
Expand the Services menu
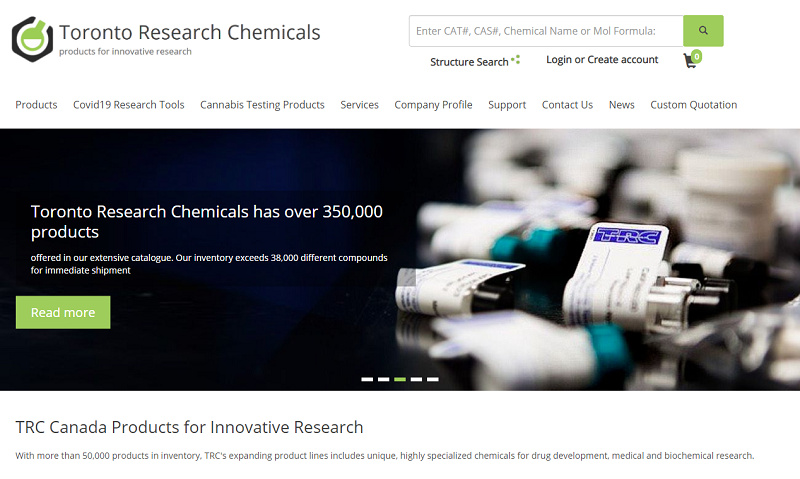point(359,104)
